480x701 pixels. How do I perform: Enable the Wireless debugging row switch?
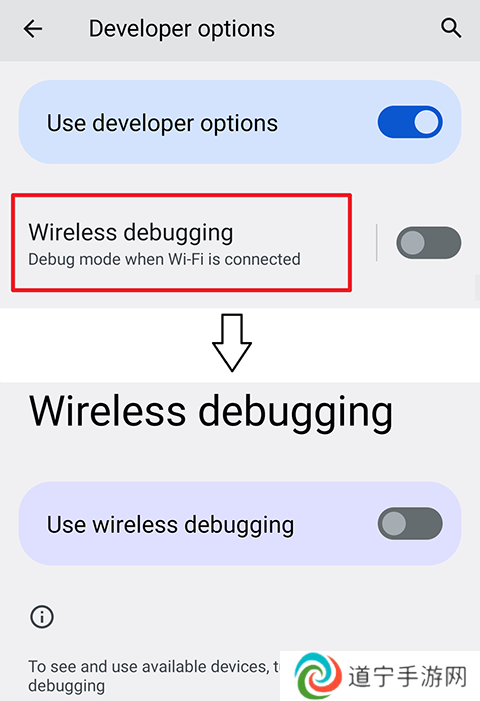429,243
